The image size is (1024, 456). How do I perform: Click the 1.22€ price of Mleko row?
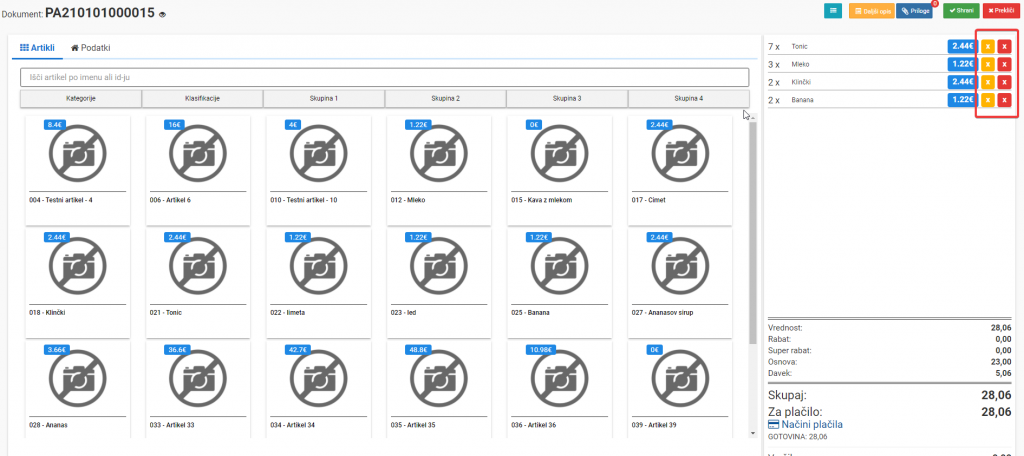[x=963, y=64]
